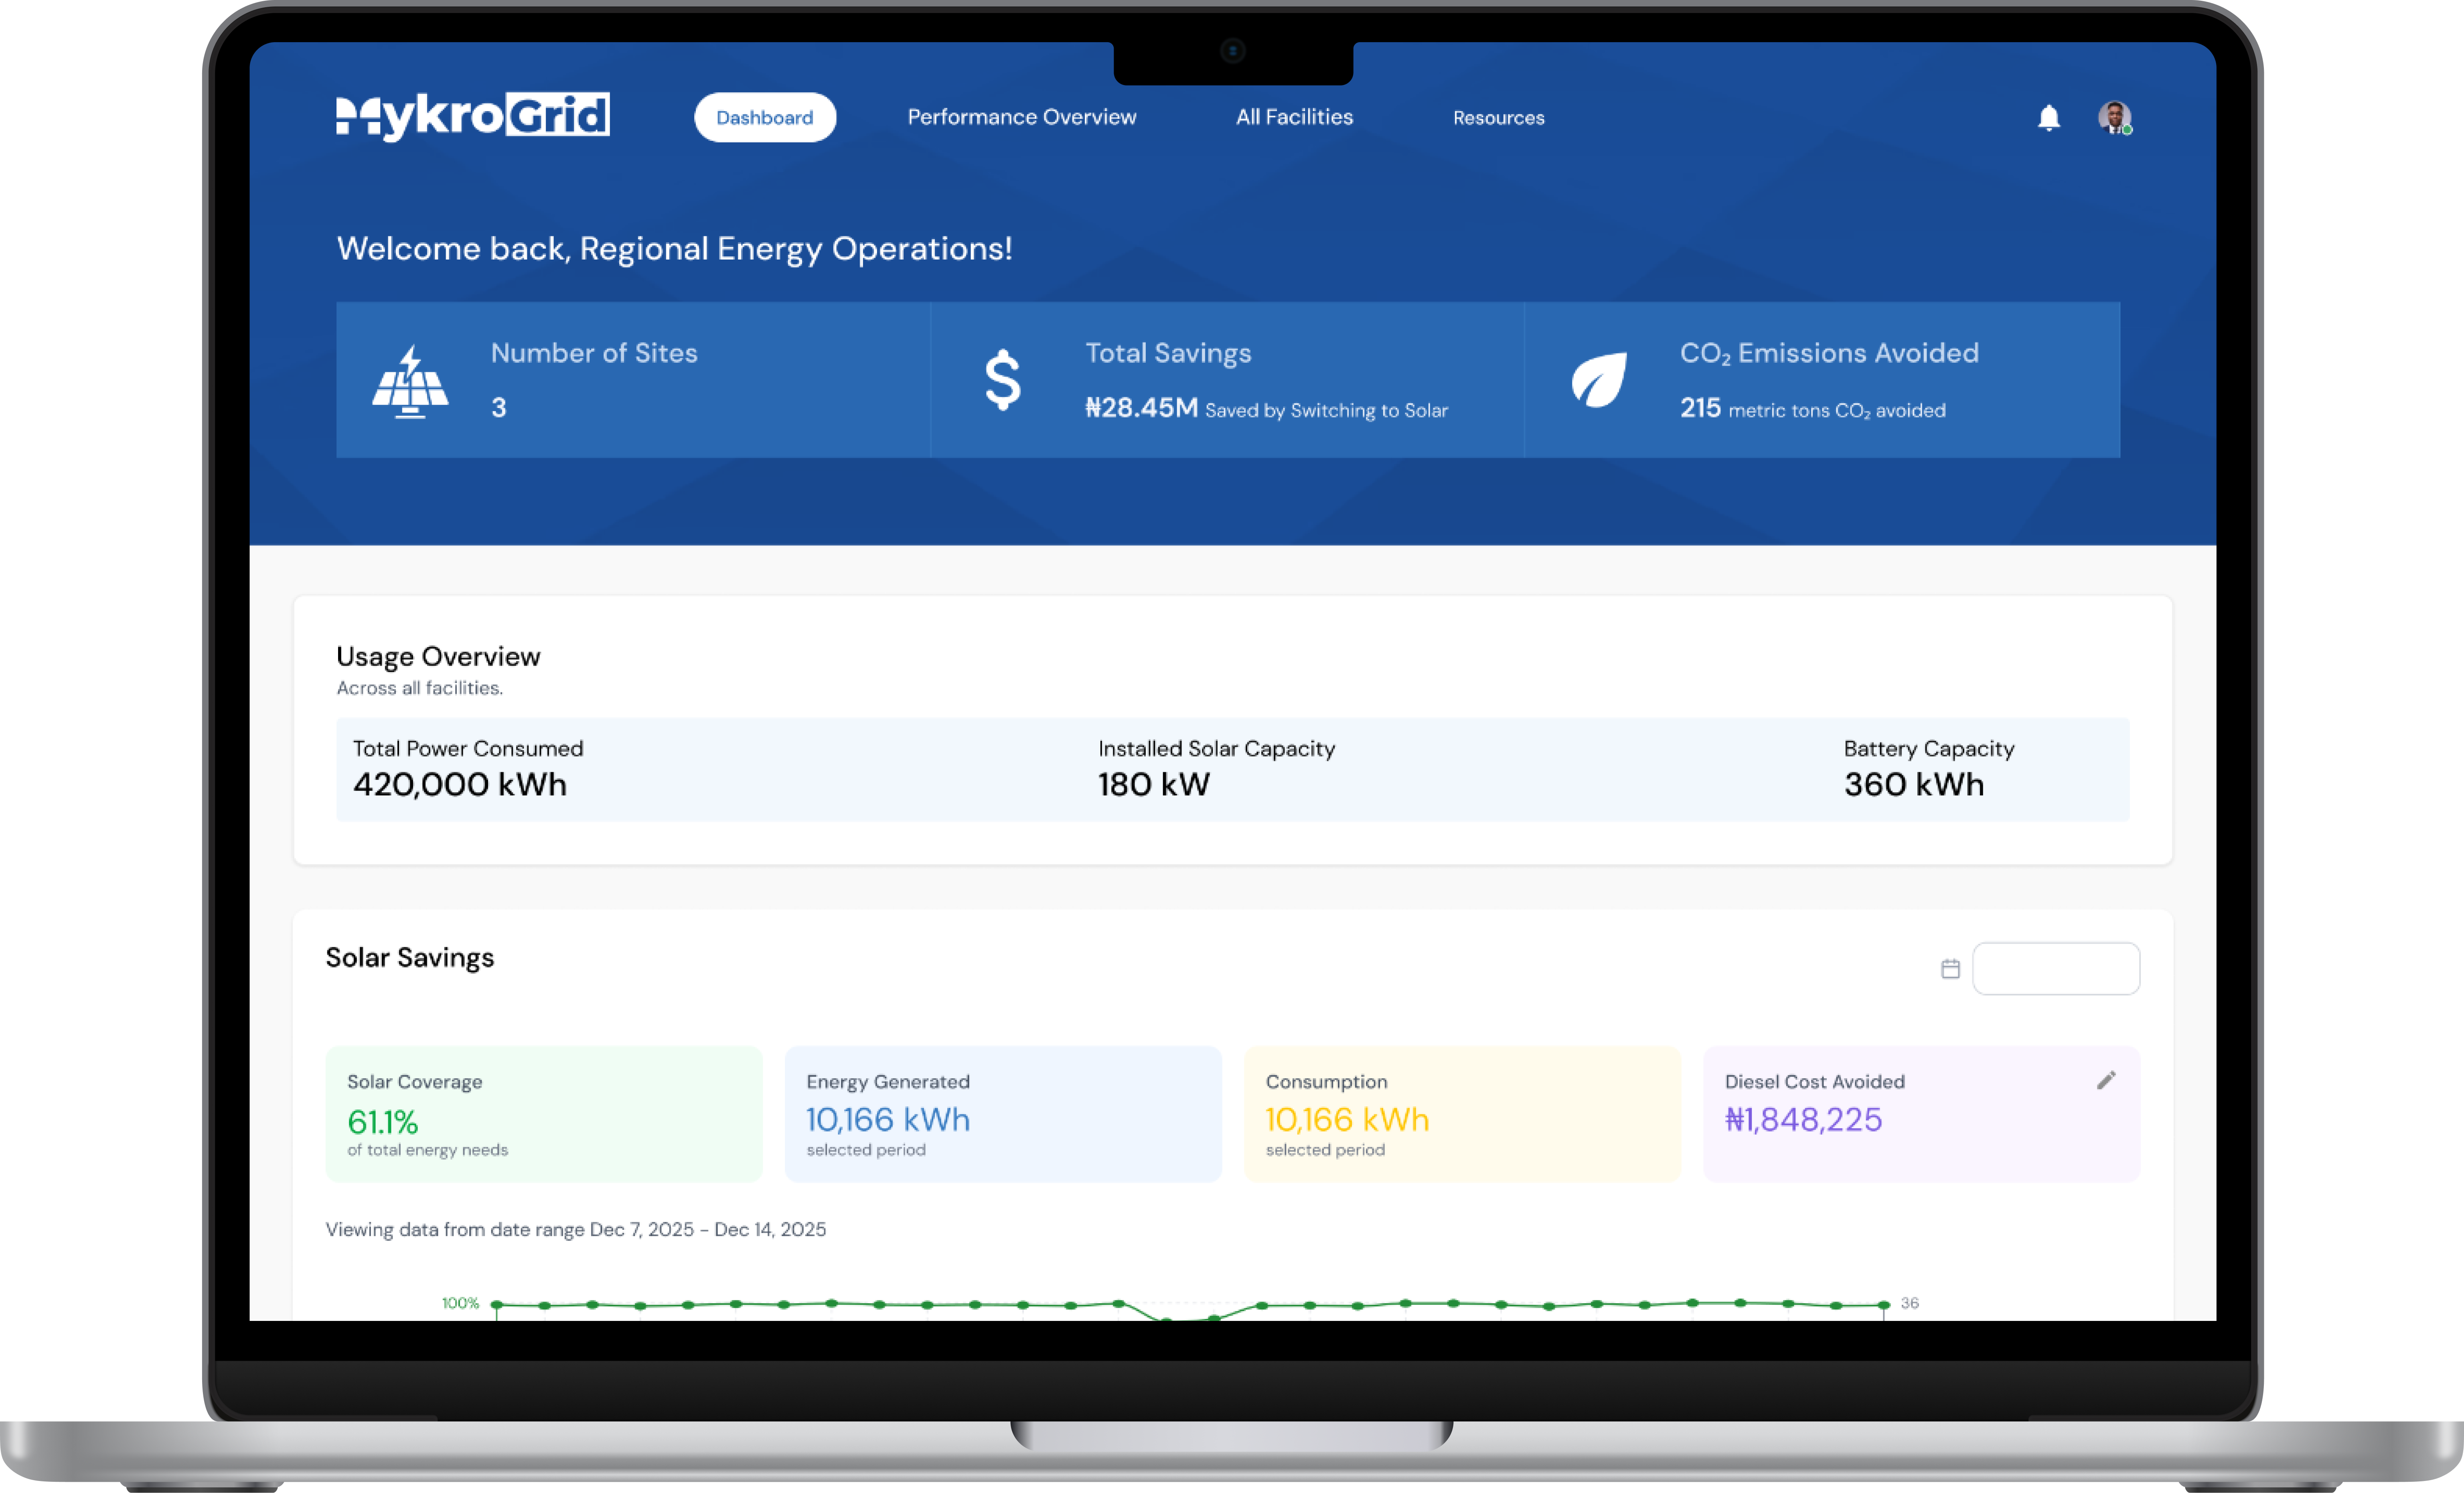Click the dollar sign savings icon
Image resolution: width=2464 pixels, height=1493 pixels.
(1003, 380)
